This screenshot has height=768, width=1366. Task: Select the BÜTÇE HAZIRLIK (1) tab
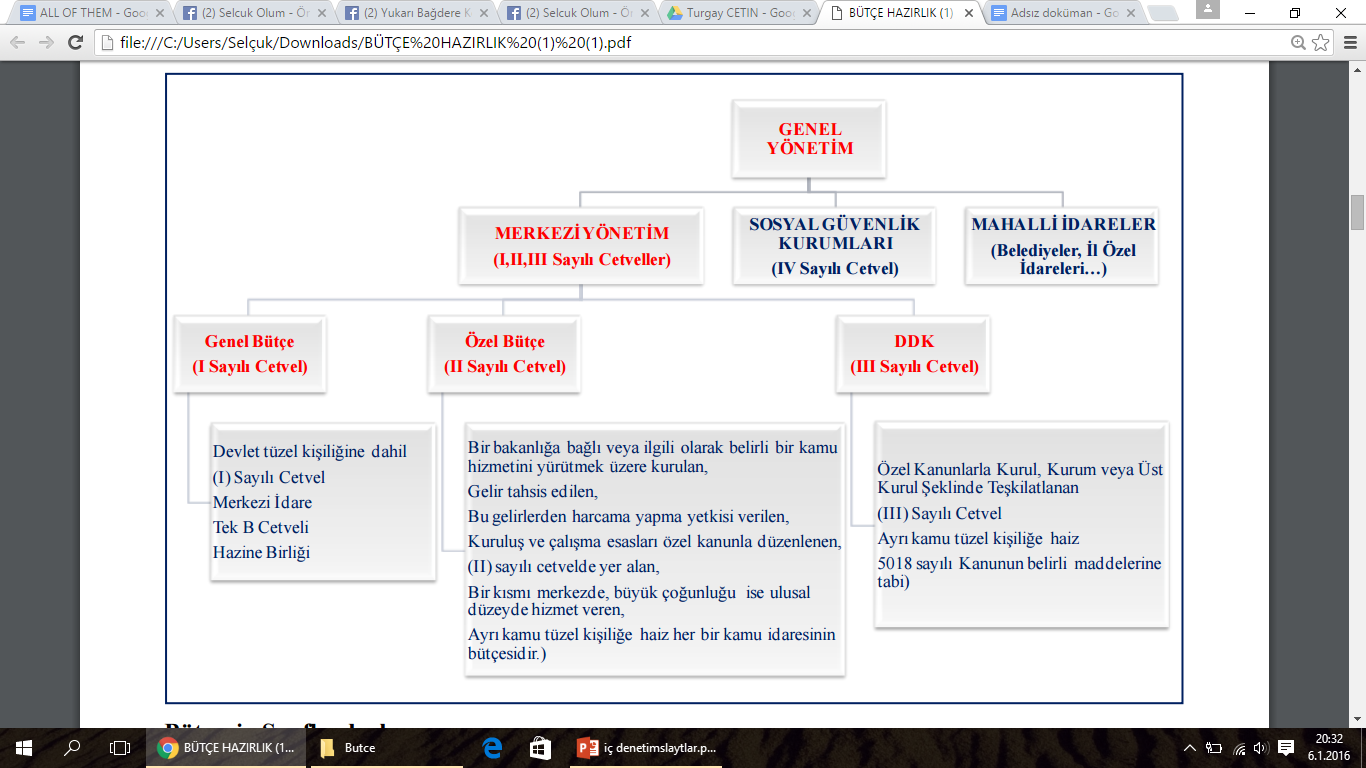901,14
